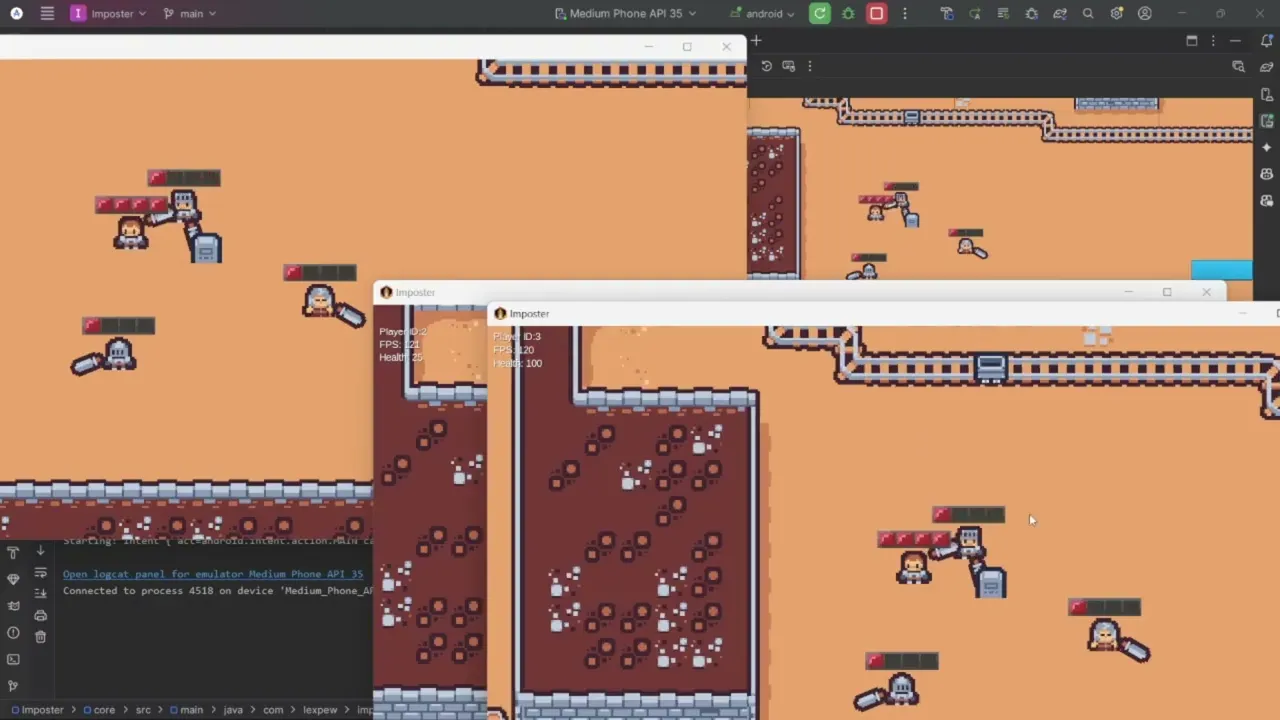Click core breadcrumb in navigation bar
The image size is (1280, 720).
(x=99, y=710)
